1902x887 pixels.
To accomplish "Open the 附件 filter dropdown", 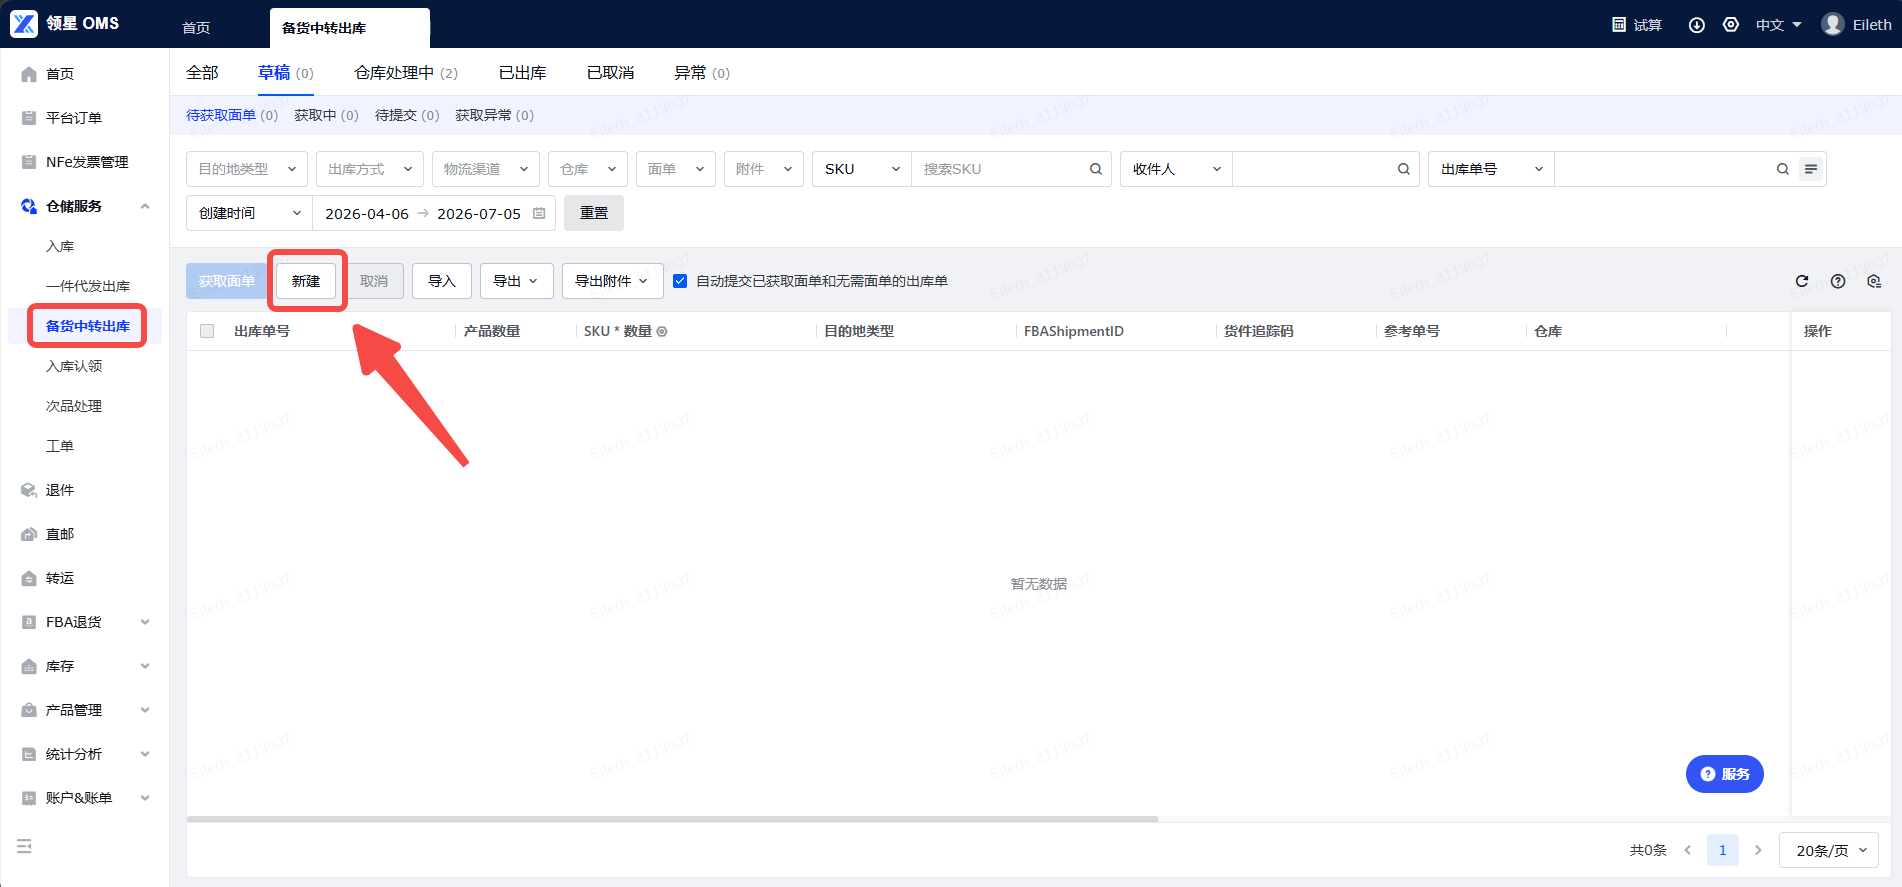I will (x=764, y=169).
